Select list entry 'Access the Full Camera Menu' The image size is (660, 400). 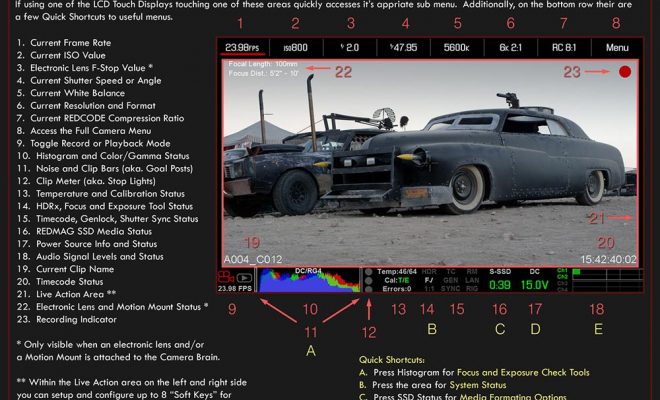[90, 131]
